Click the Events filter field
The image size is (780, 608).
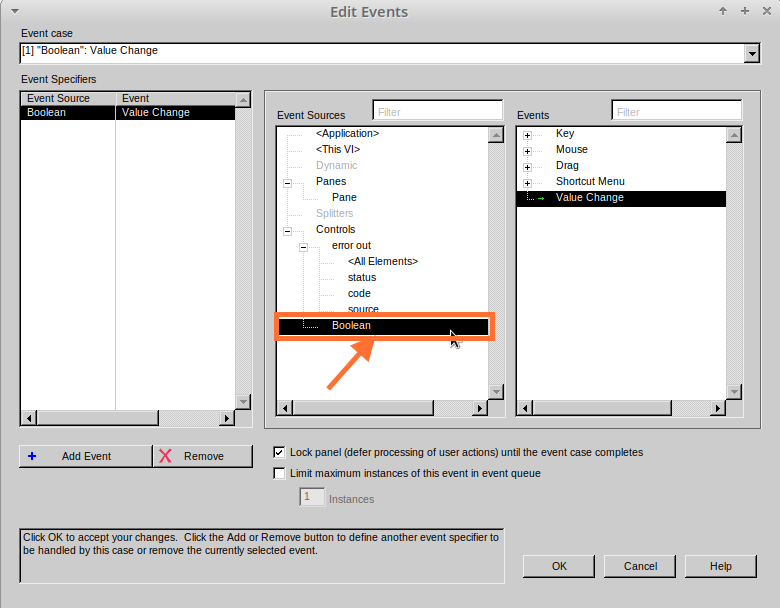pos(677,110)
